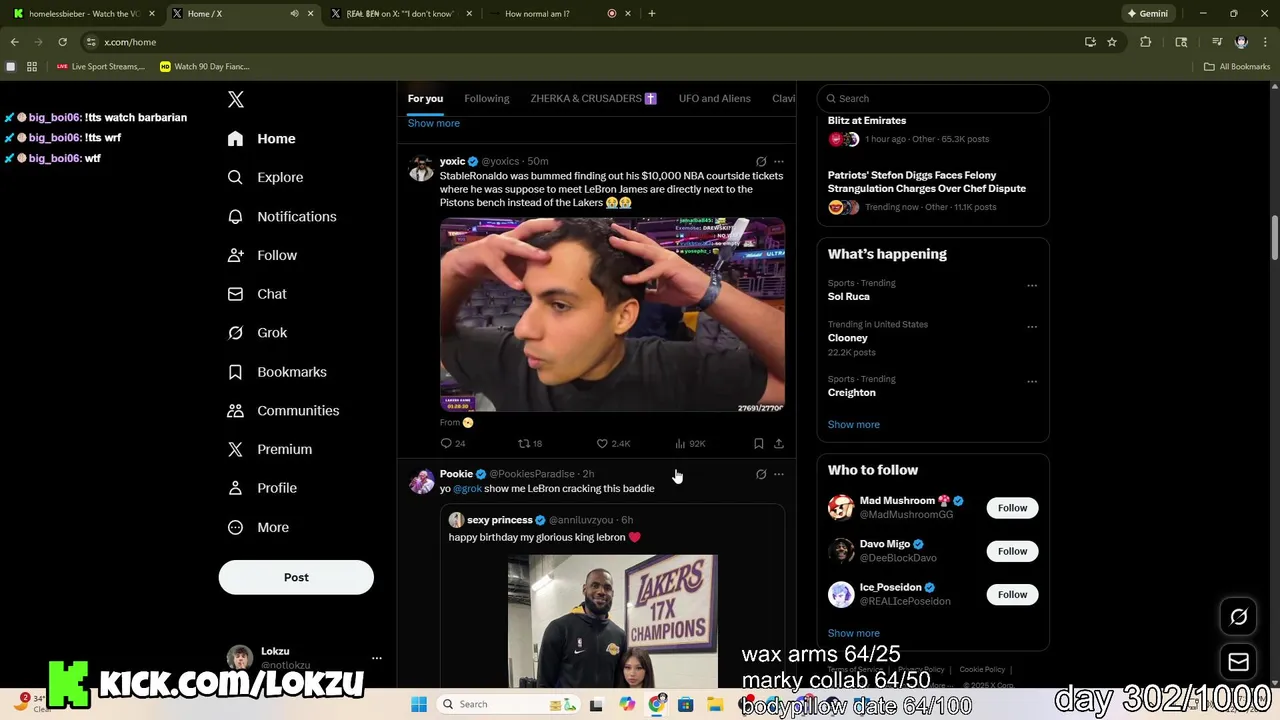
Task: Open Grok from the sidebar
Action: (x=258, y=333)
